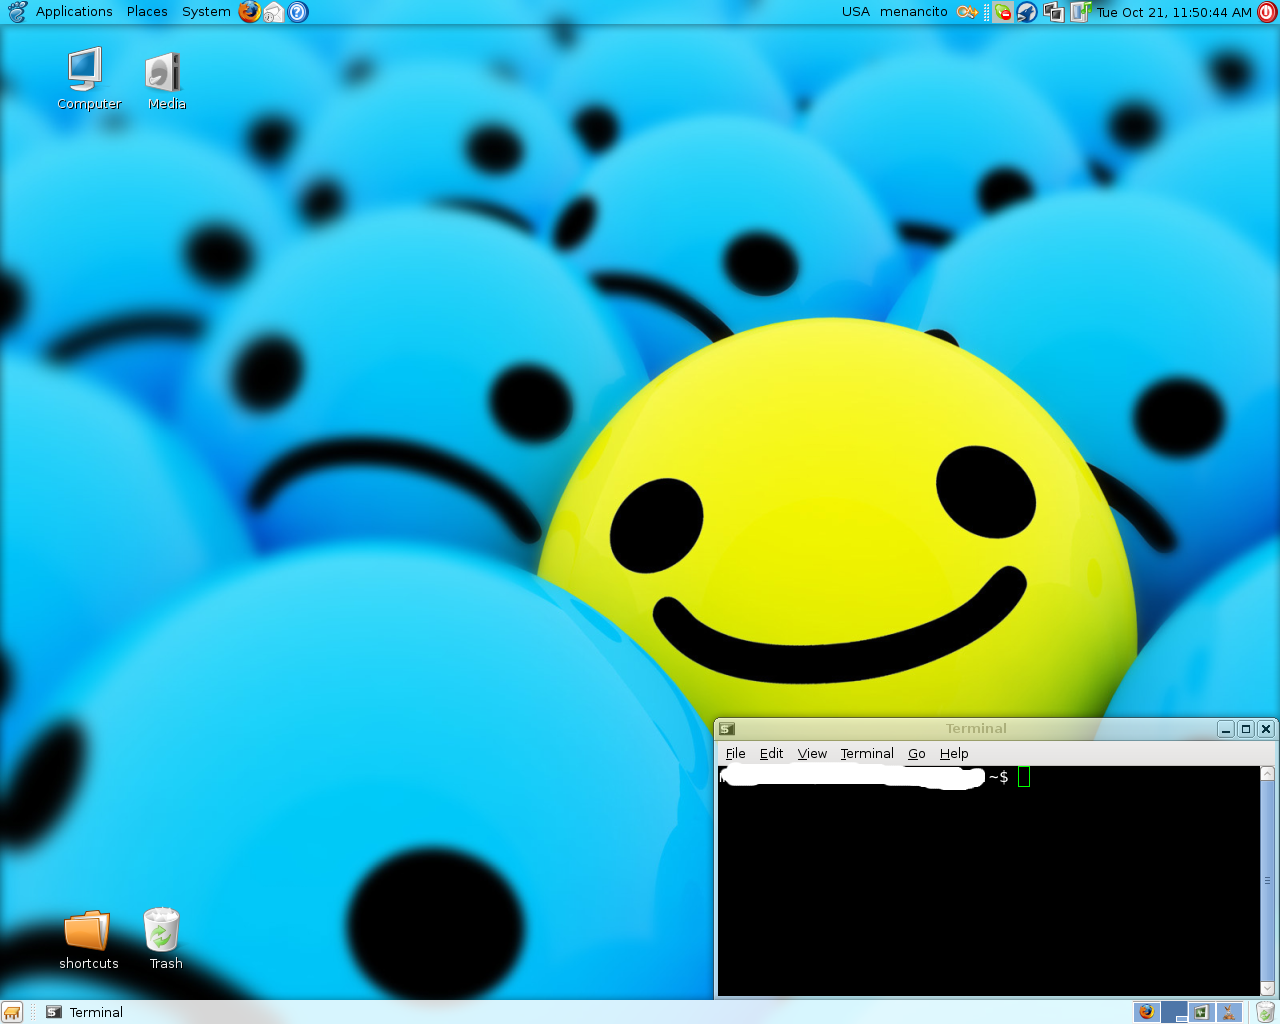1280x1024 pixels.
Task: Open the Trash icon on the desktop
Action: click(165, 938)
